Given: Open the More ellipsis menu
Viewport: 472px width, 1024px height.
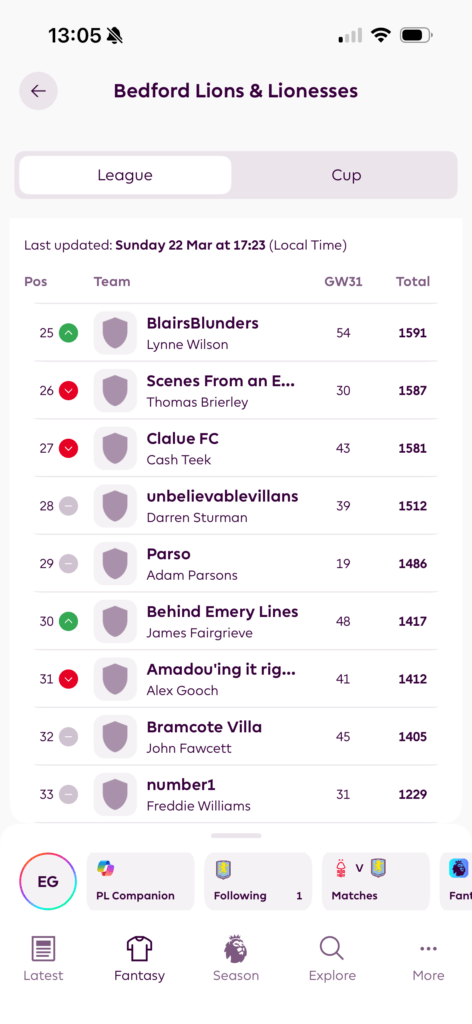Looking at the screenshot, I should click(x=428, y=948).
